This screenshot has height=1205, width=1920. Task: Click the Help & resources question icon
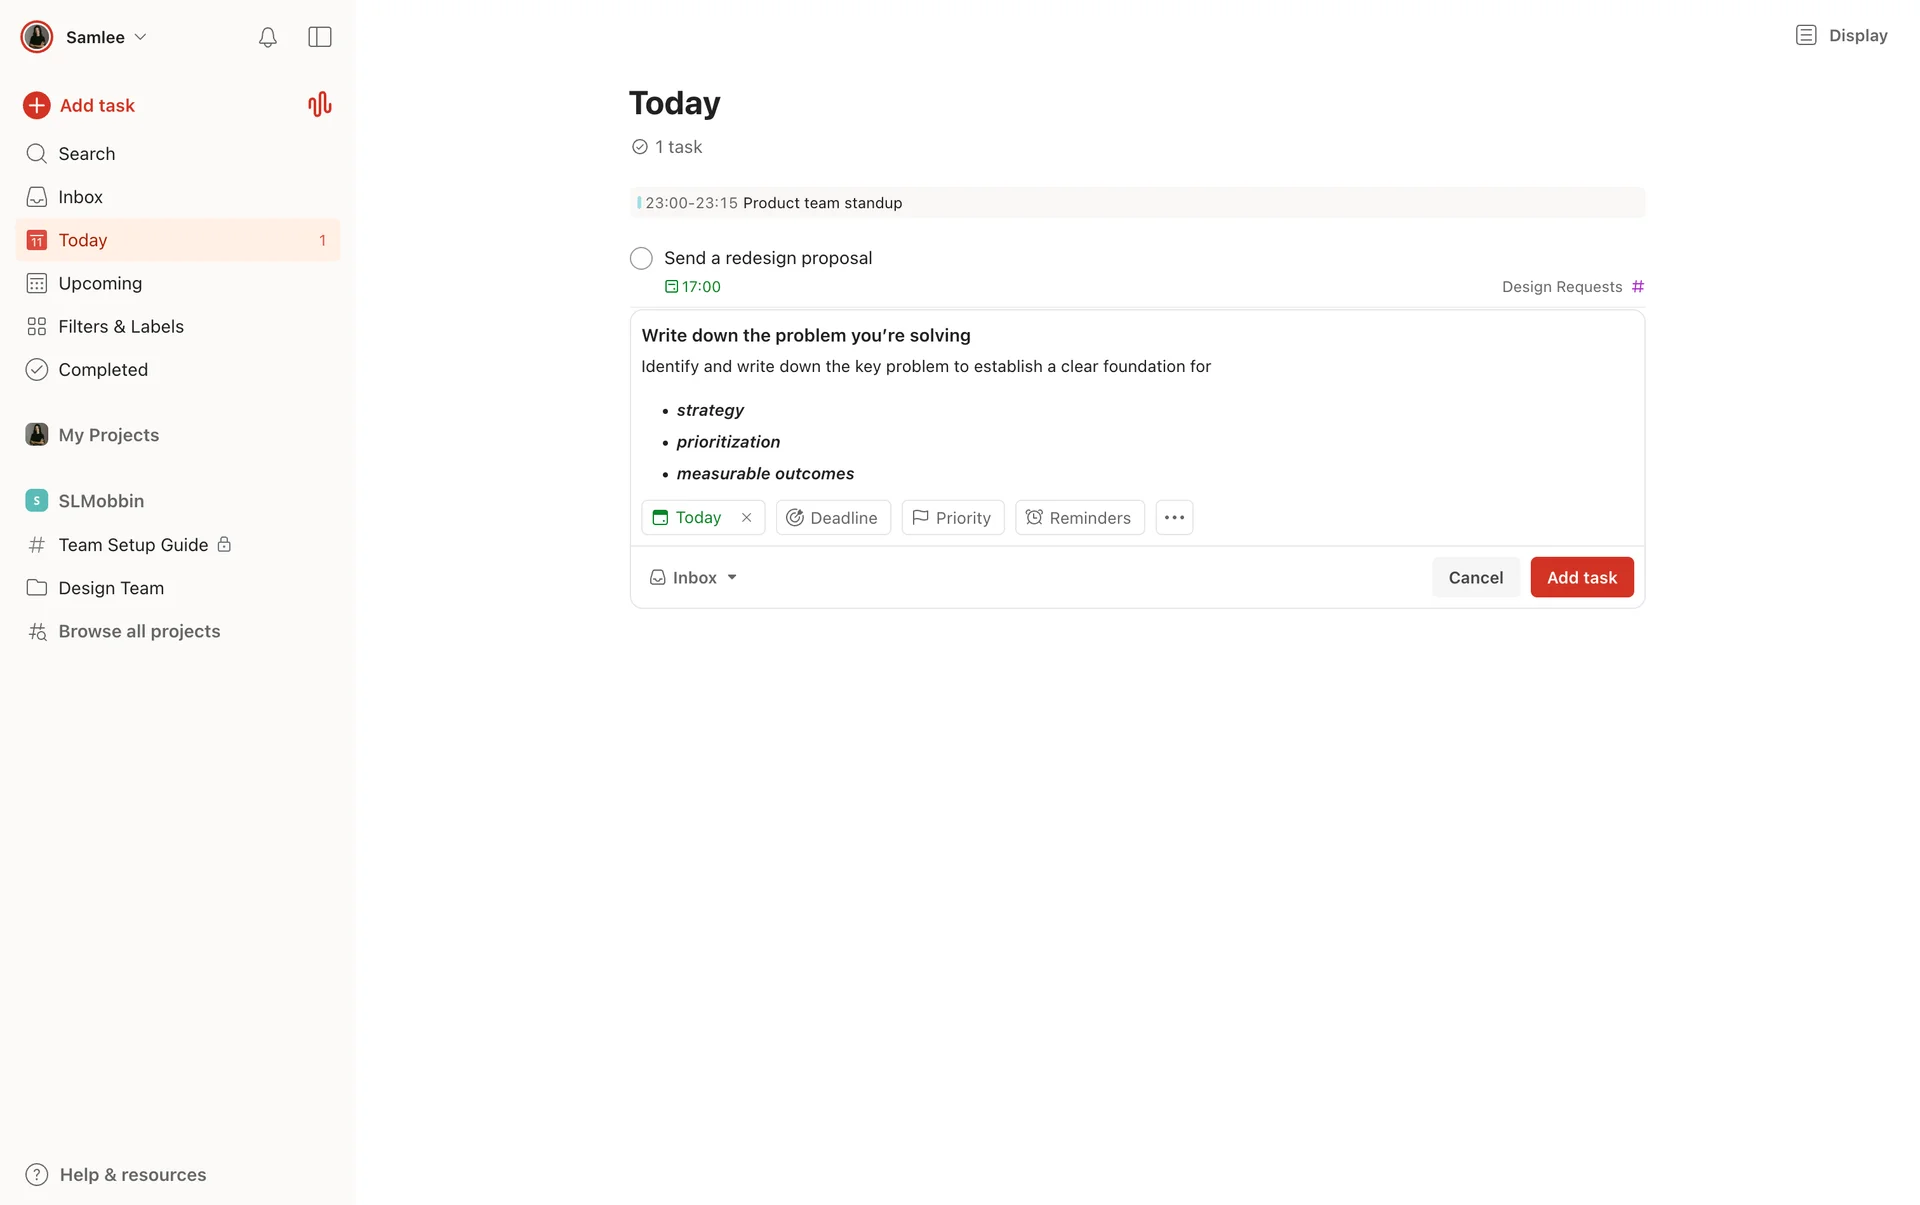37,1174
